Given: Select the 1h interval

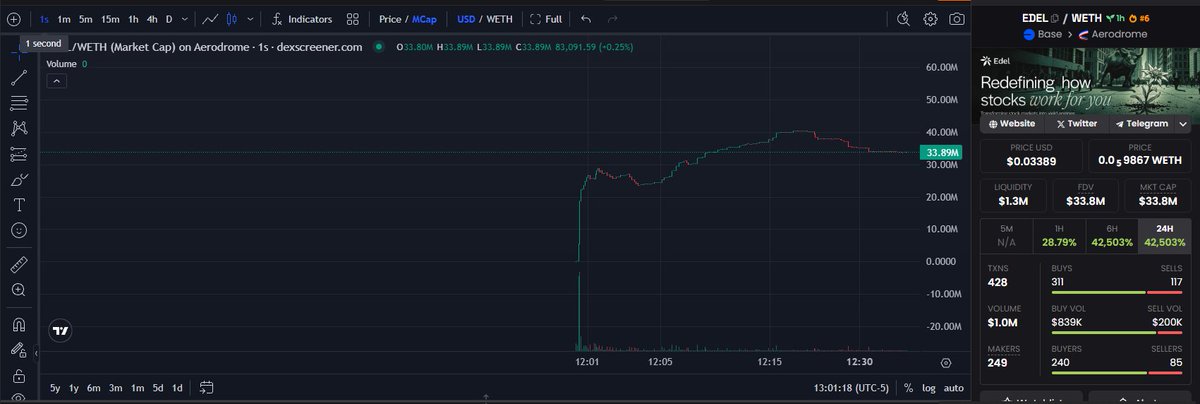Looking at the screenshot, I should tap(133, 18).
